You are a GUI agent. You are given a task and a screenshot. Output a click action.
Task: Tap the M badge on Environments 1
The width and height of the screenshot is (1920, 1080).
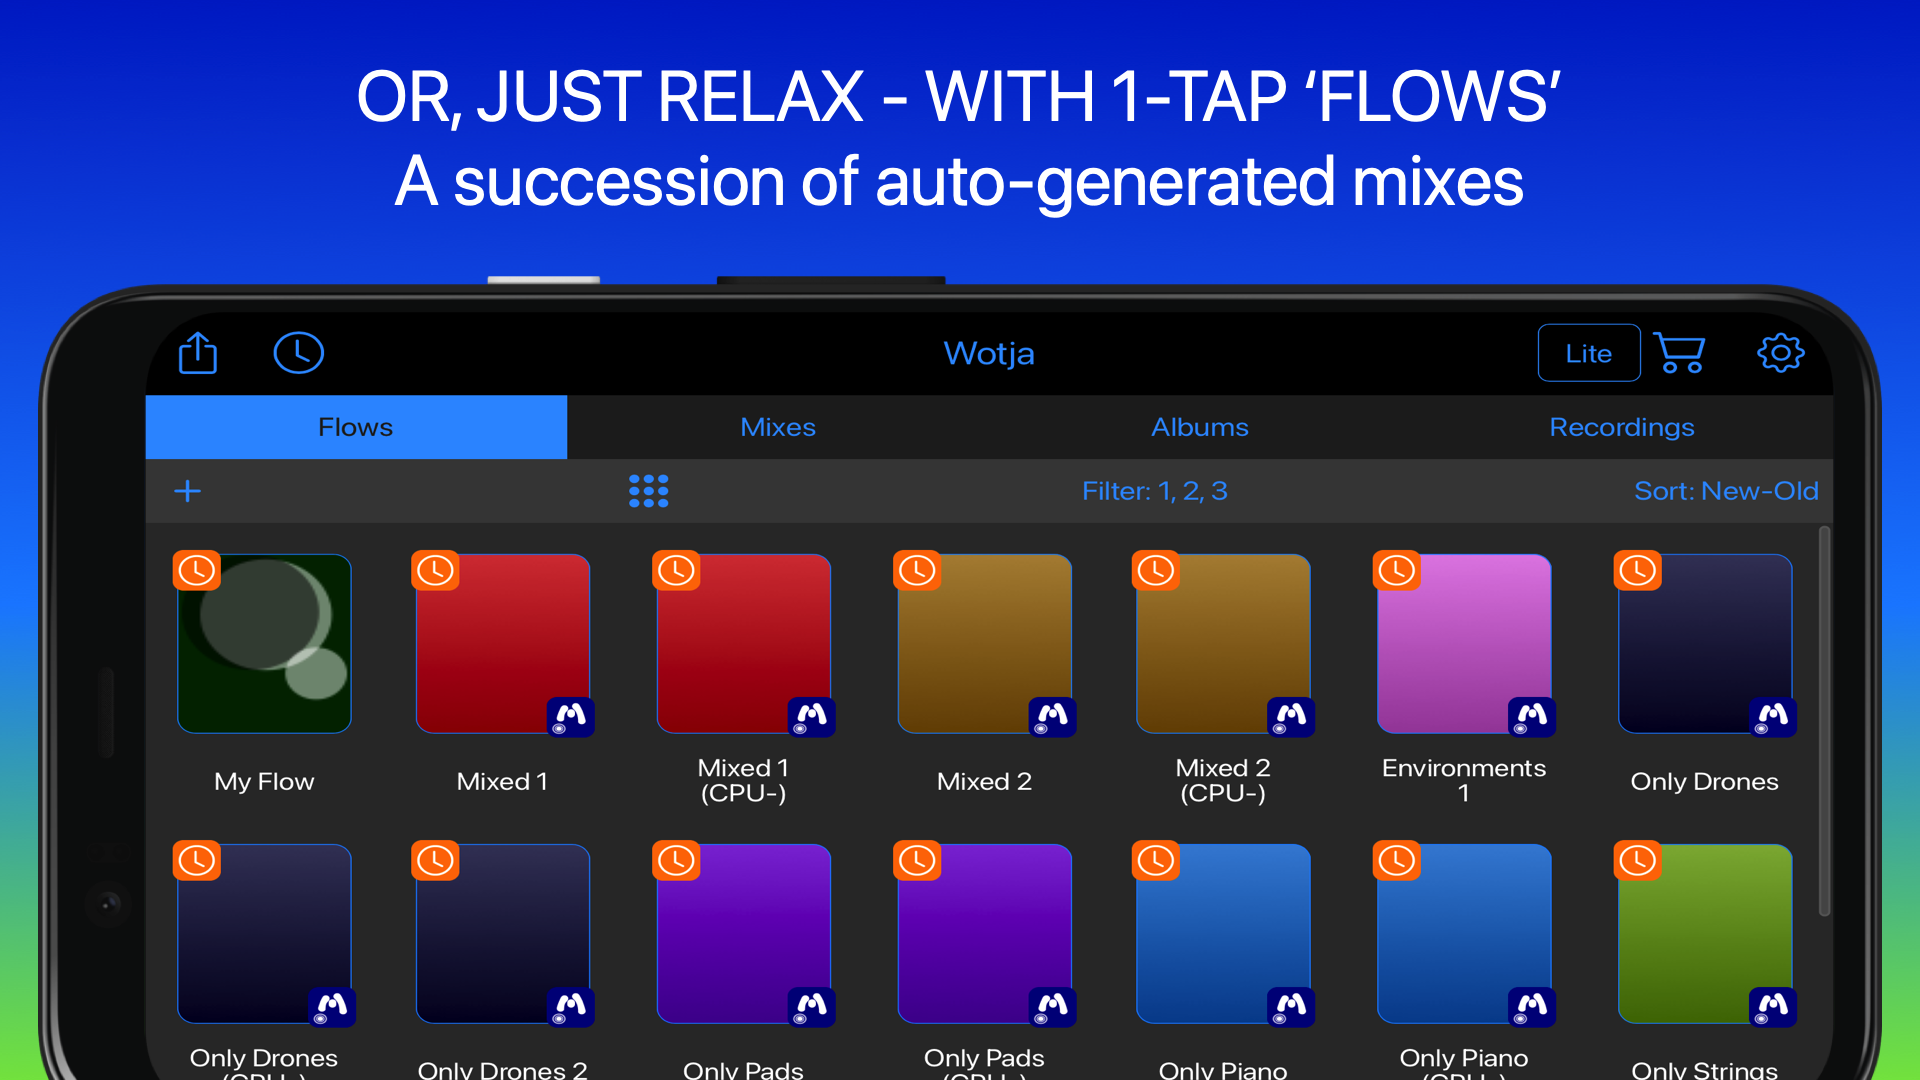[1532, 717]
